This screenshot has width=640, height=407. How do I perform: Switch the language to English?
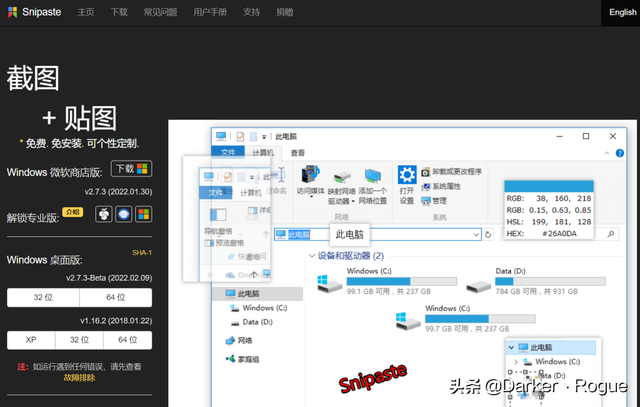[x=622, y=12]
